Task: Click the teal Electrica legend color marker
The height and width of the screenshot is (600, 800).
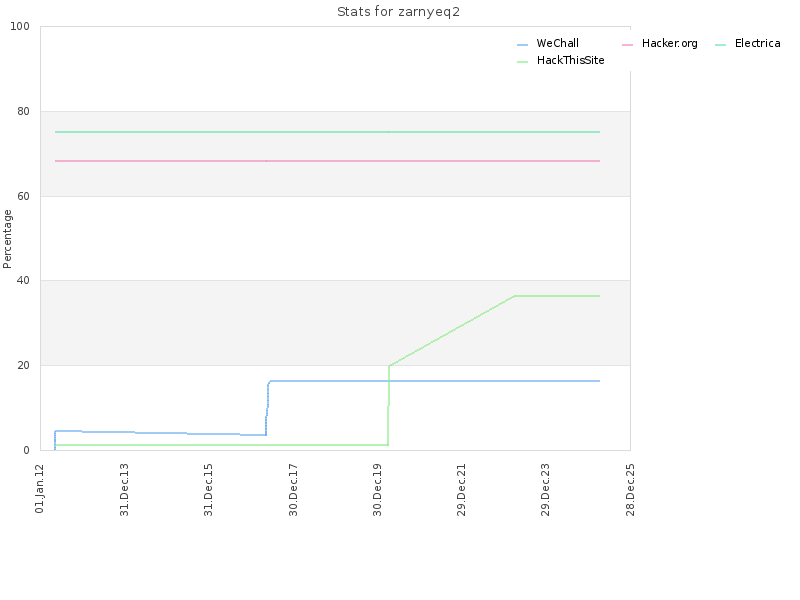Action: [720, 45]
